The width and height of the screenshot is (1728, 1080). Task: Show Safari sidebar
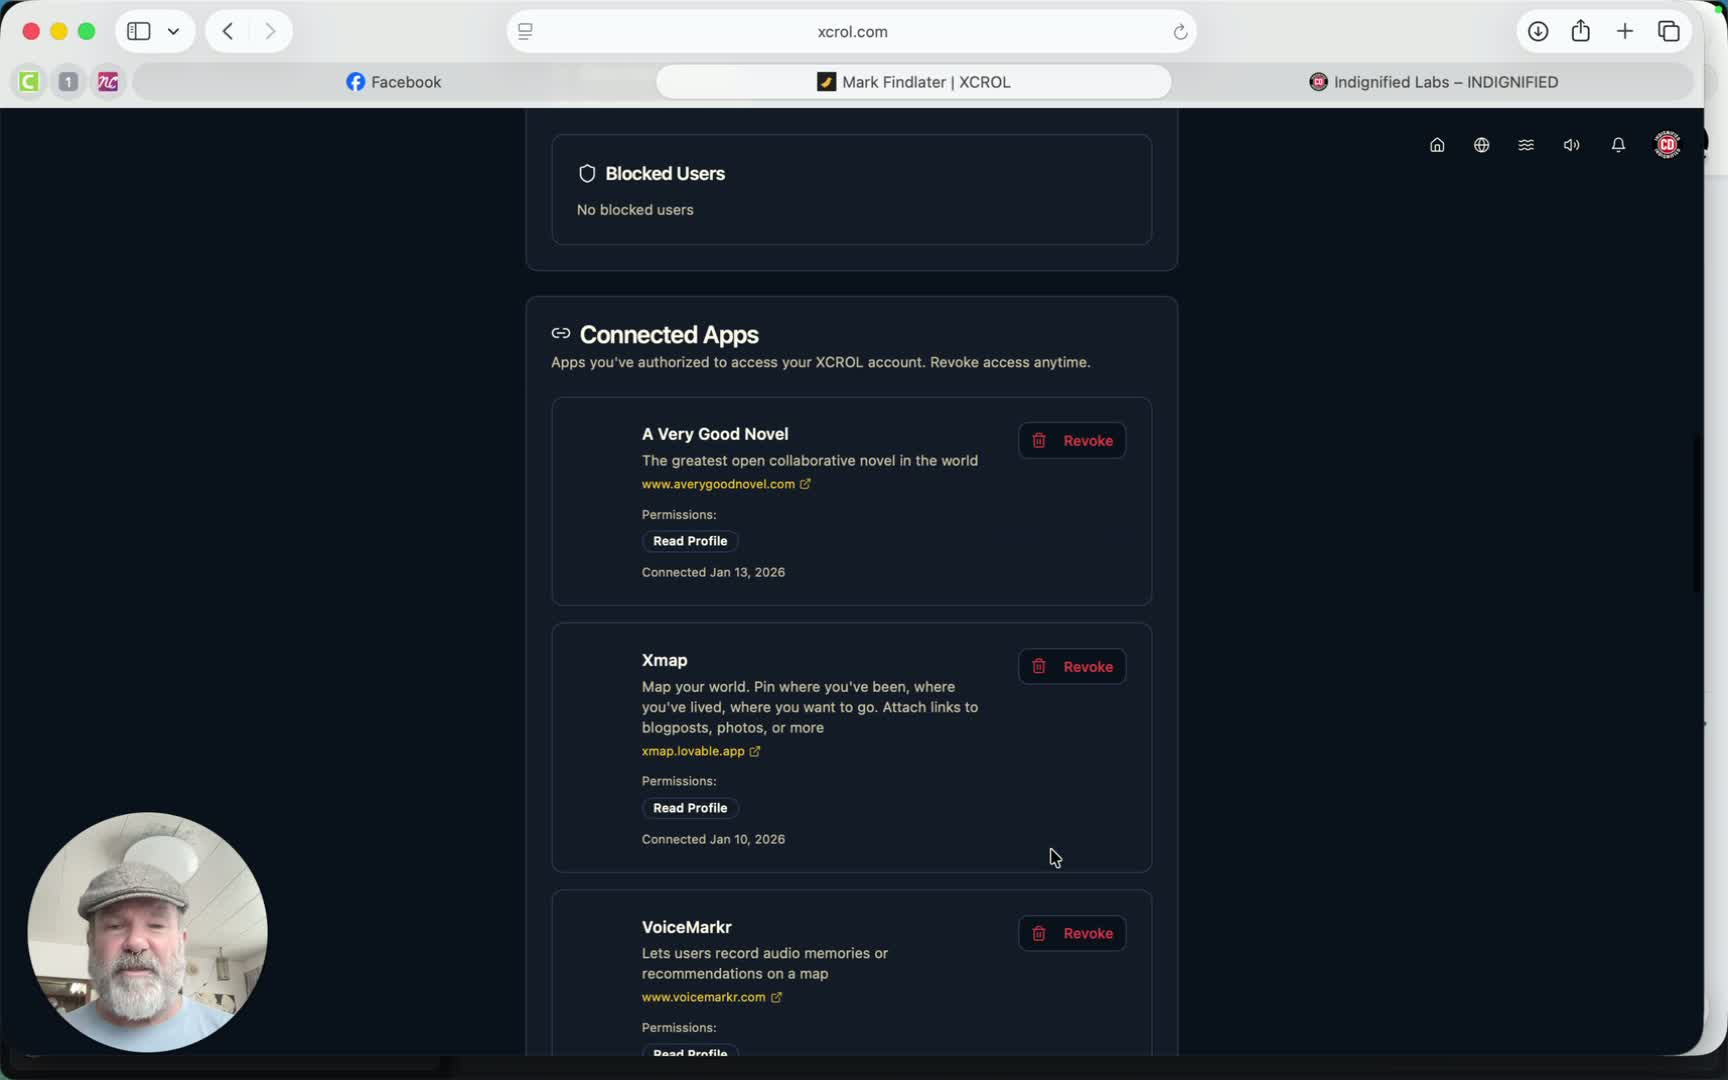[139, 31]
